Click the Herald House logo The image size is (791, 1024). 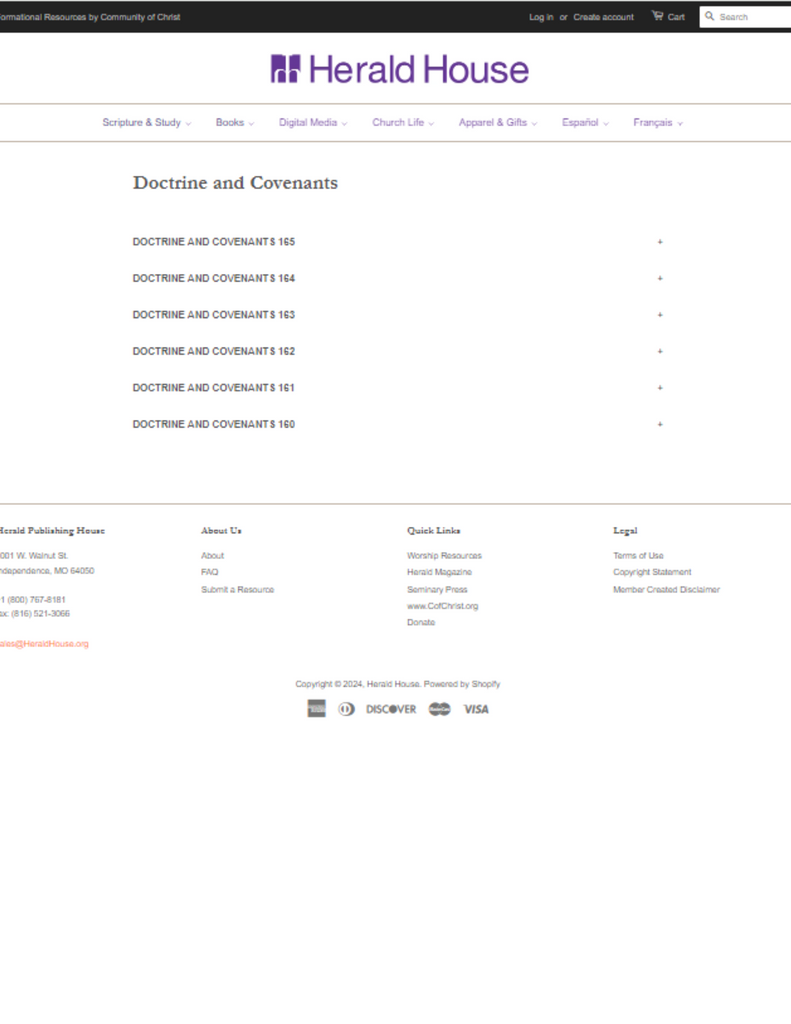pyautogui.click(x=399, y=70)
